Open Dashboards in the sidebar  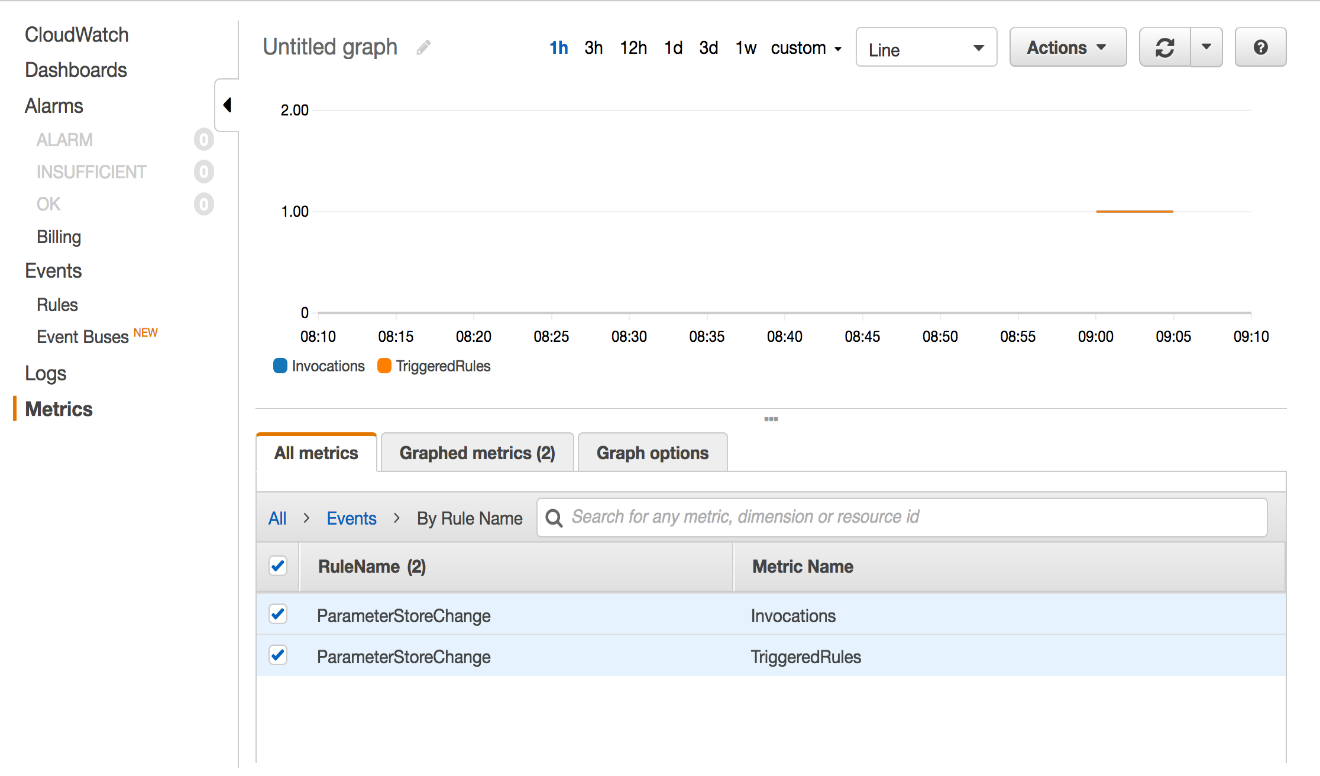[x=76, y=70]
